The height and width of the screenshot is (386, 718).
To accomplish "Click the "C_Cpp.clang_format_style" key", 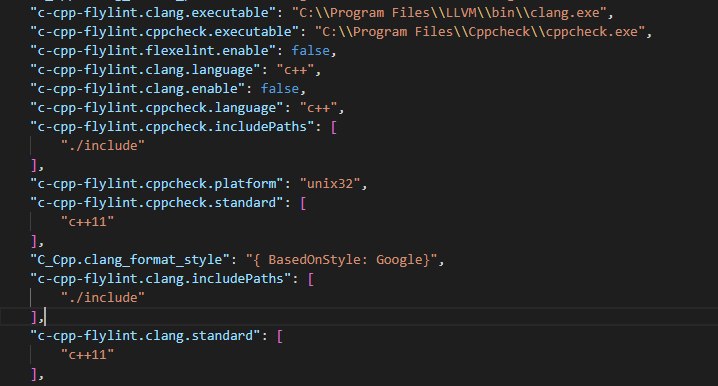I will [130, 260].
